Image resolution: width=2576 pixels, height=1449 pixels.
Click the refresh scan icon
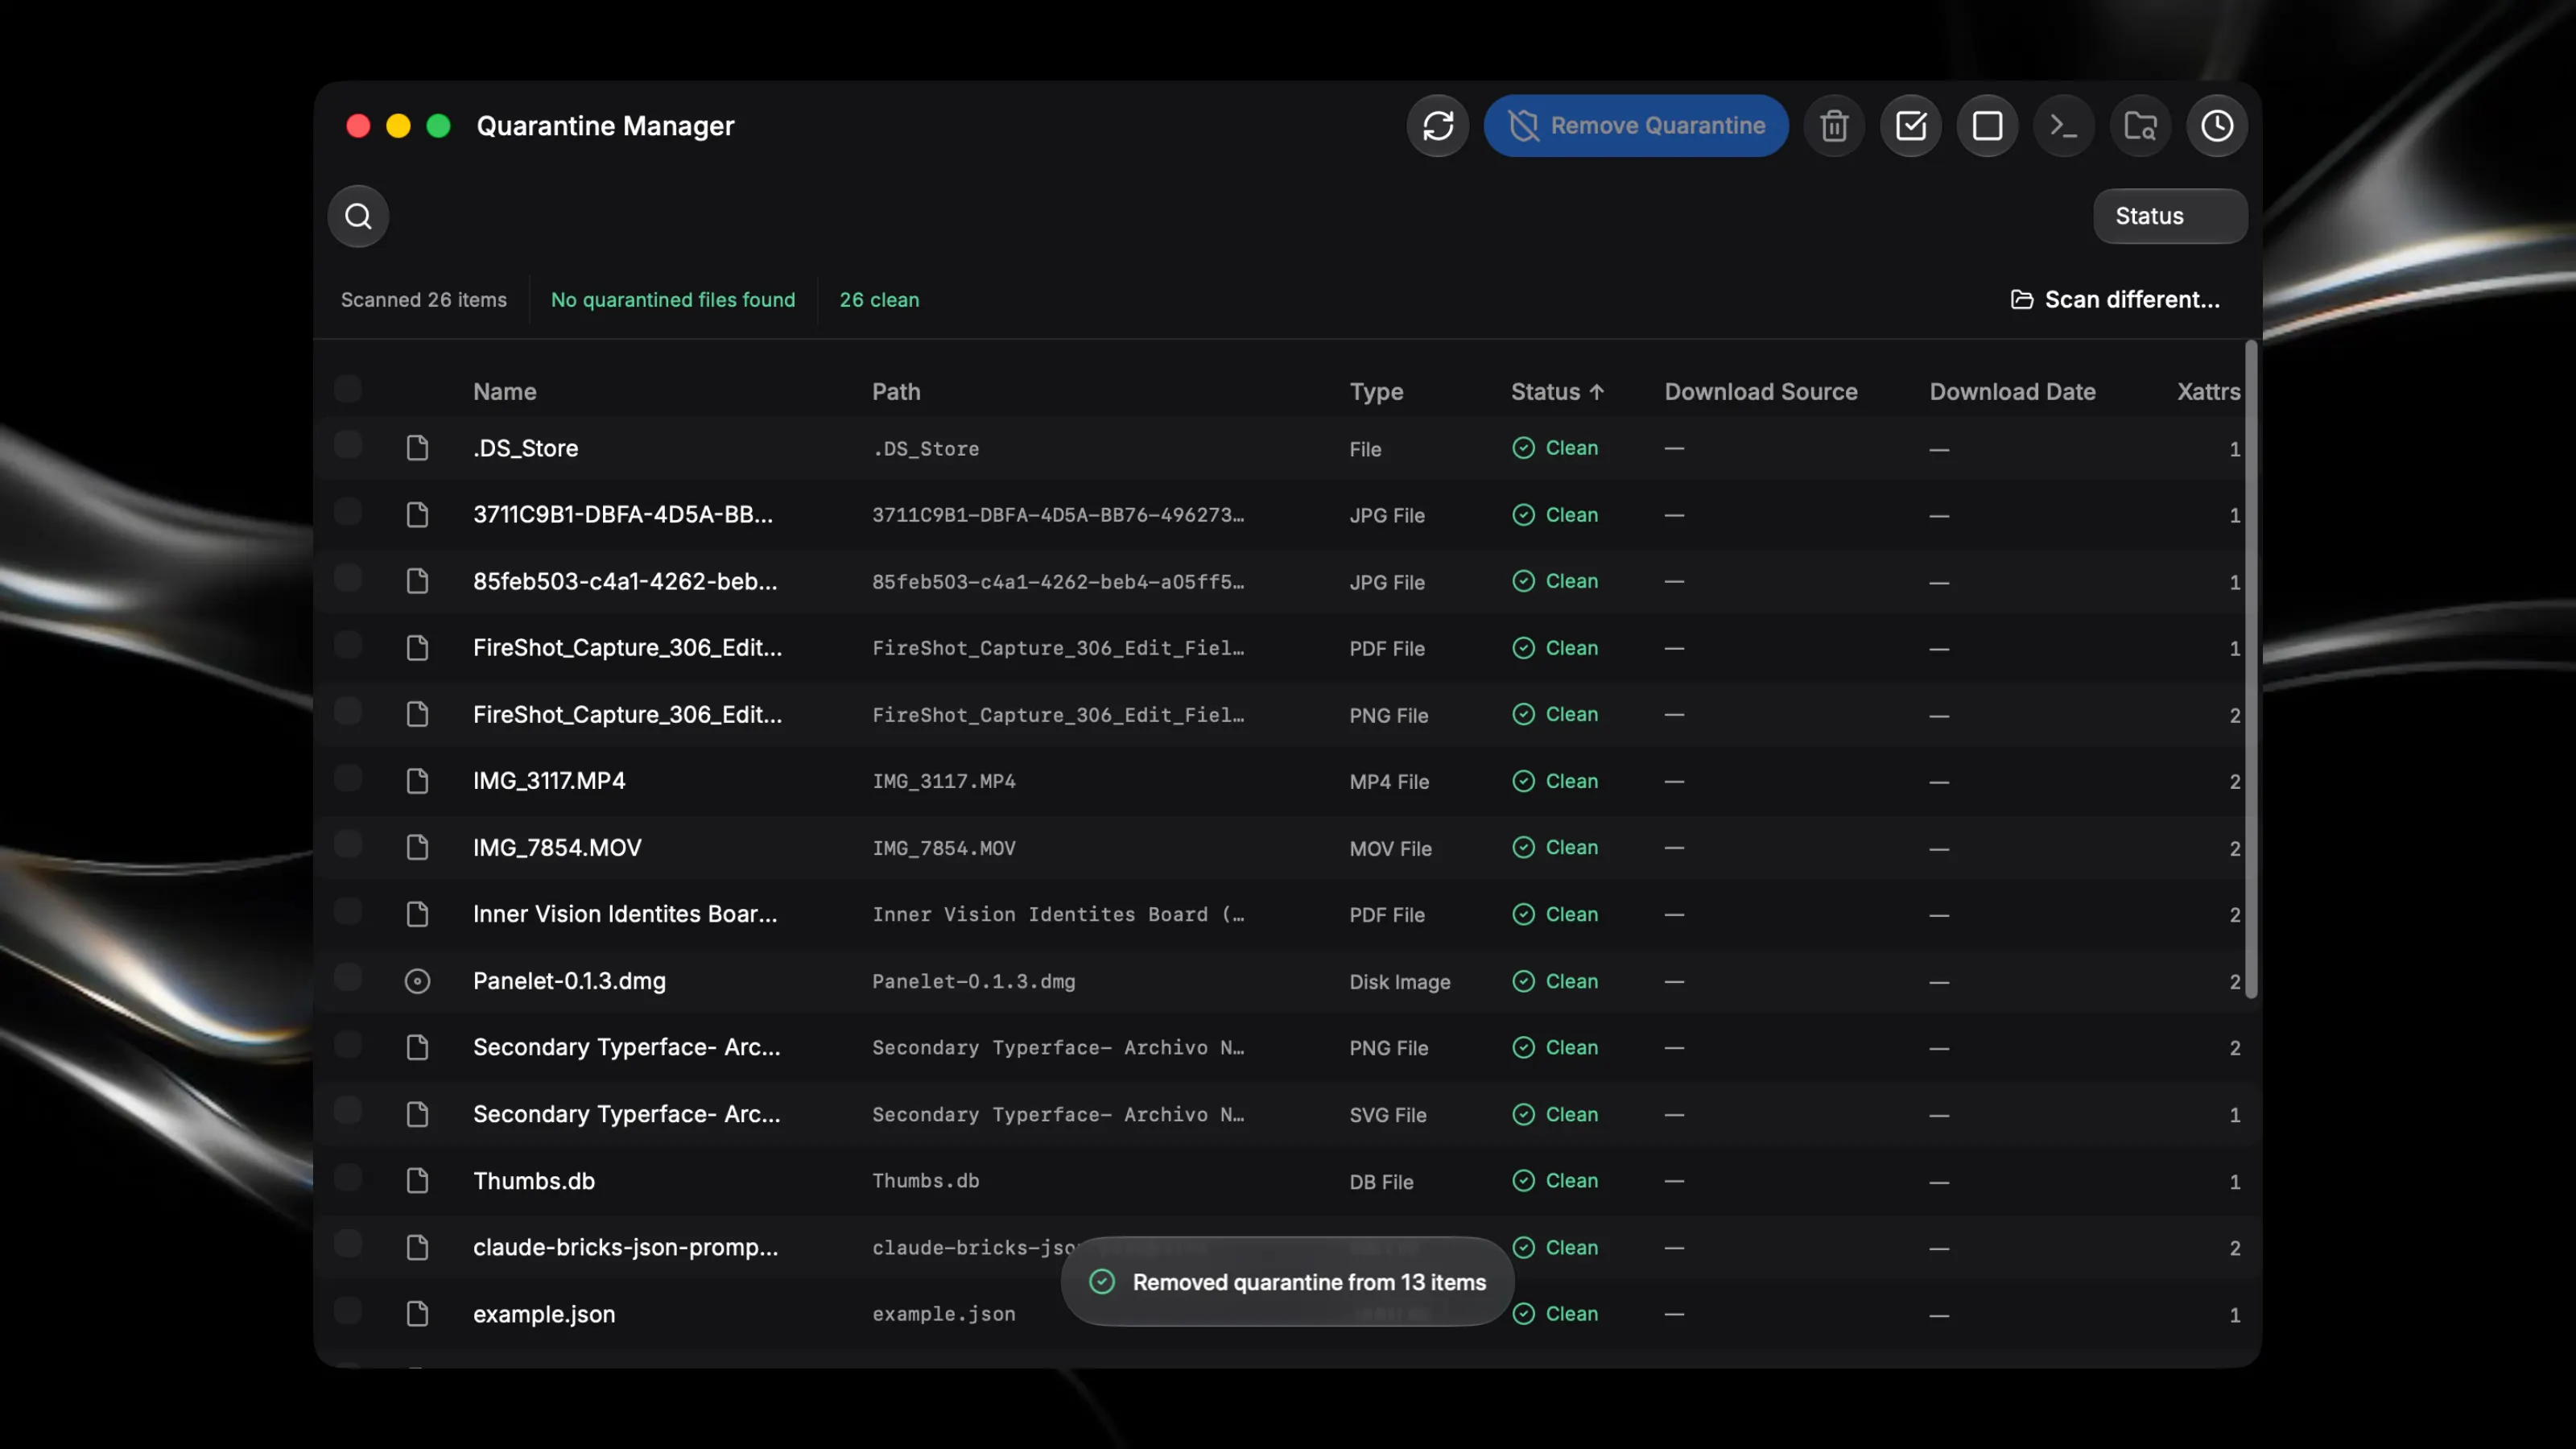tap(1437, 126)
